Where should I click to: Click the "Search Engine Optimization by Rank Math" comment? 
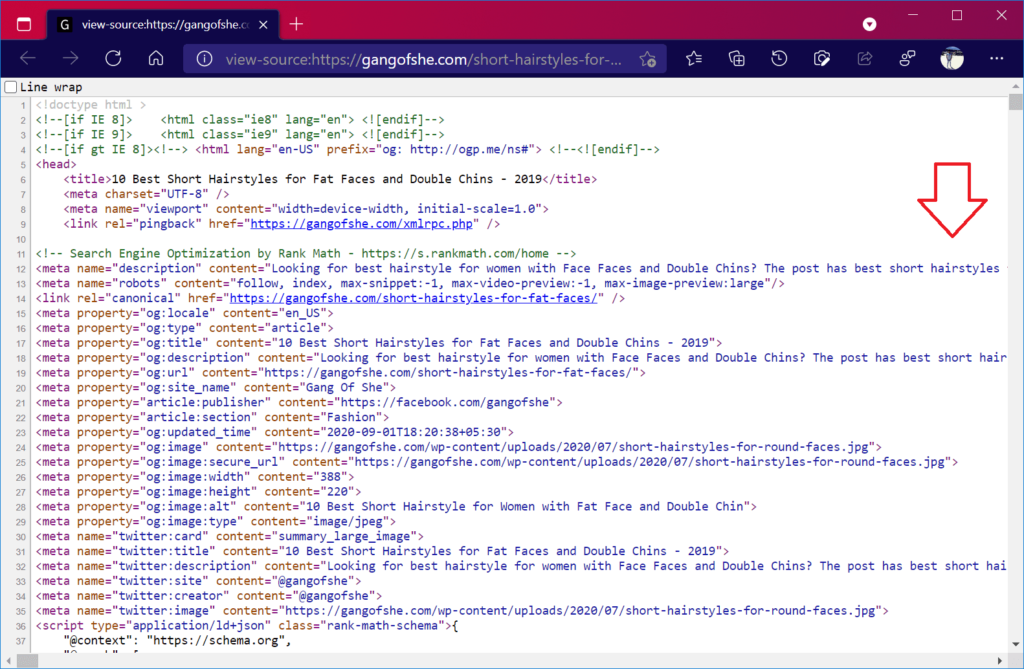[x=306, y=253]
